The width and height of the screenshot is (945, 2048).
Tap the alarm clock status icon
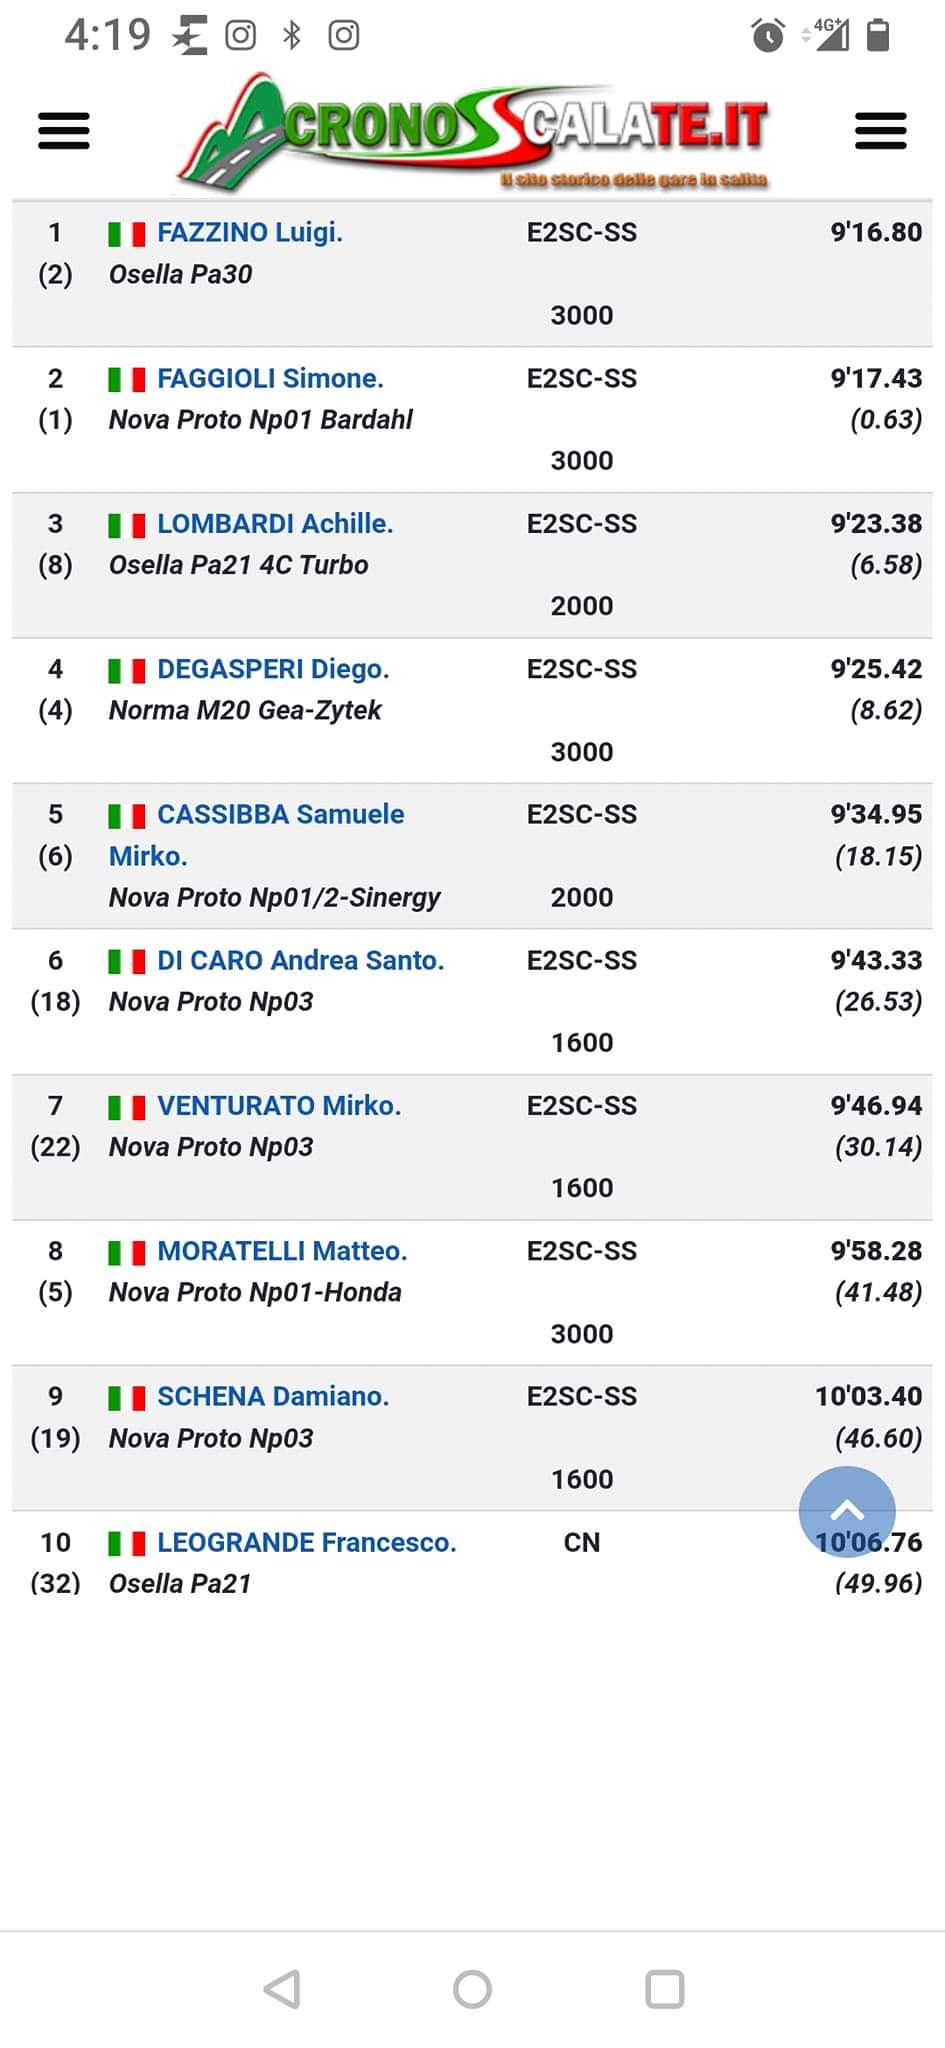coord(767,36)
